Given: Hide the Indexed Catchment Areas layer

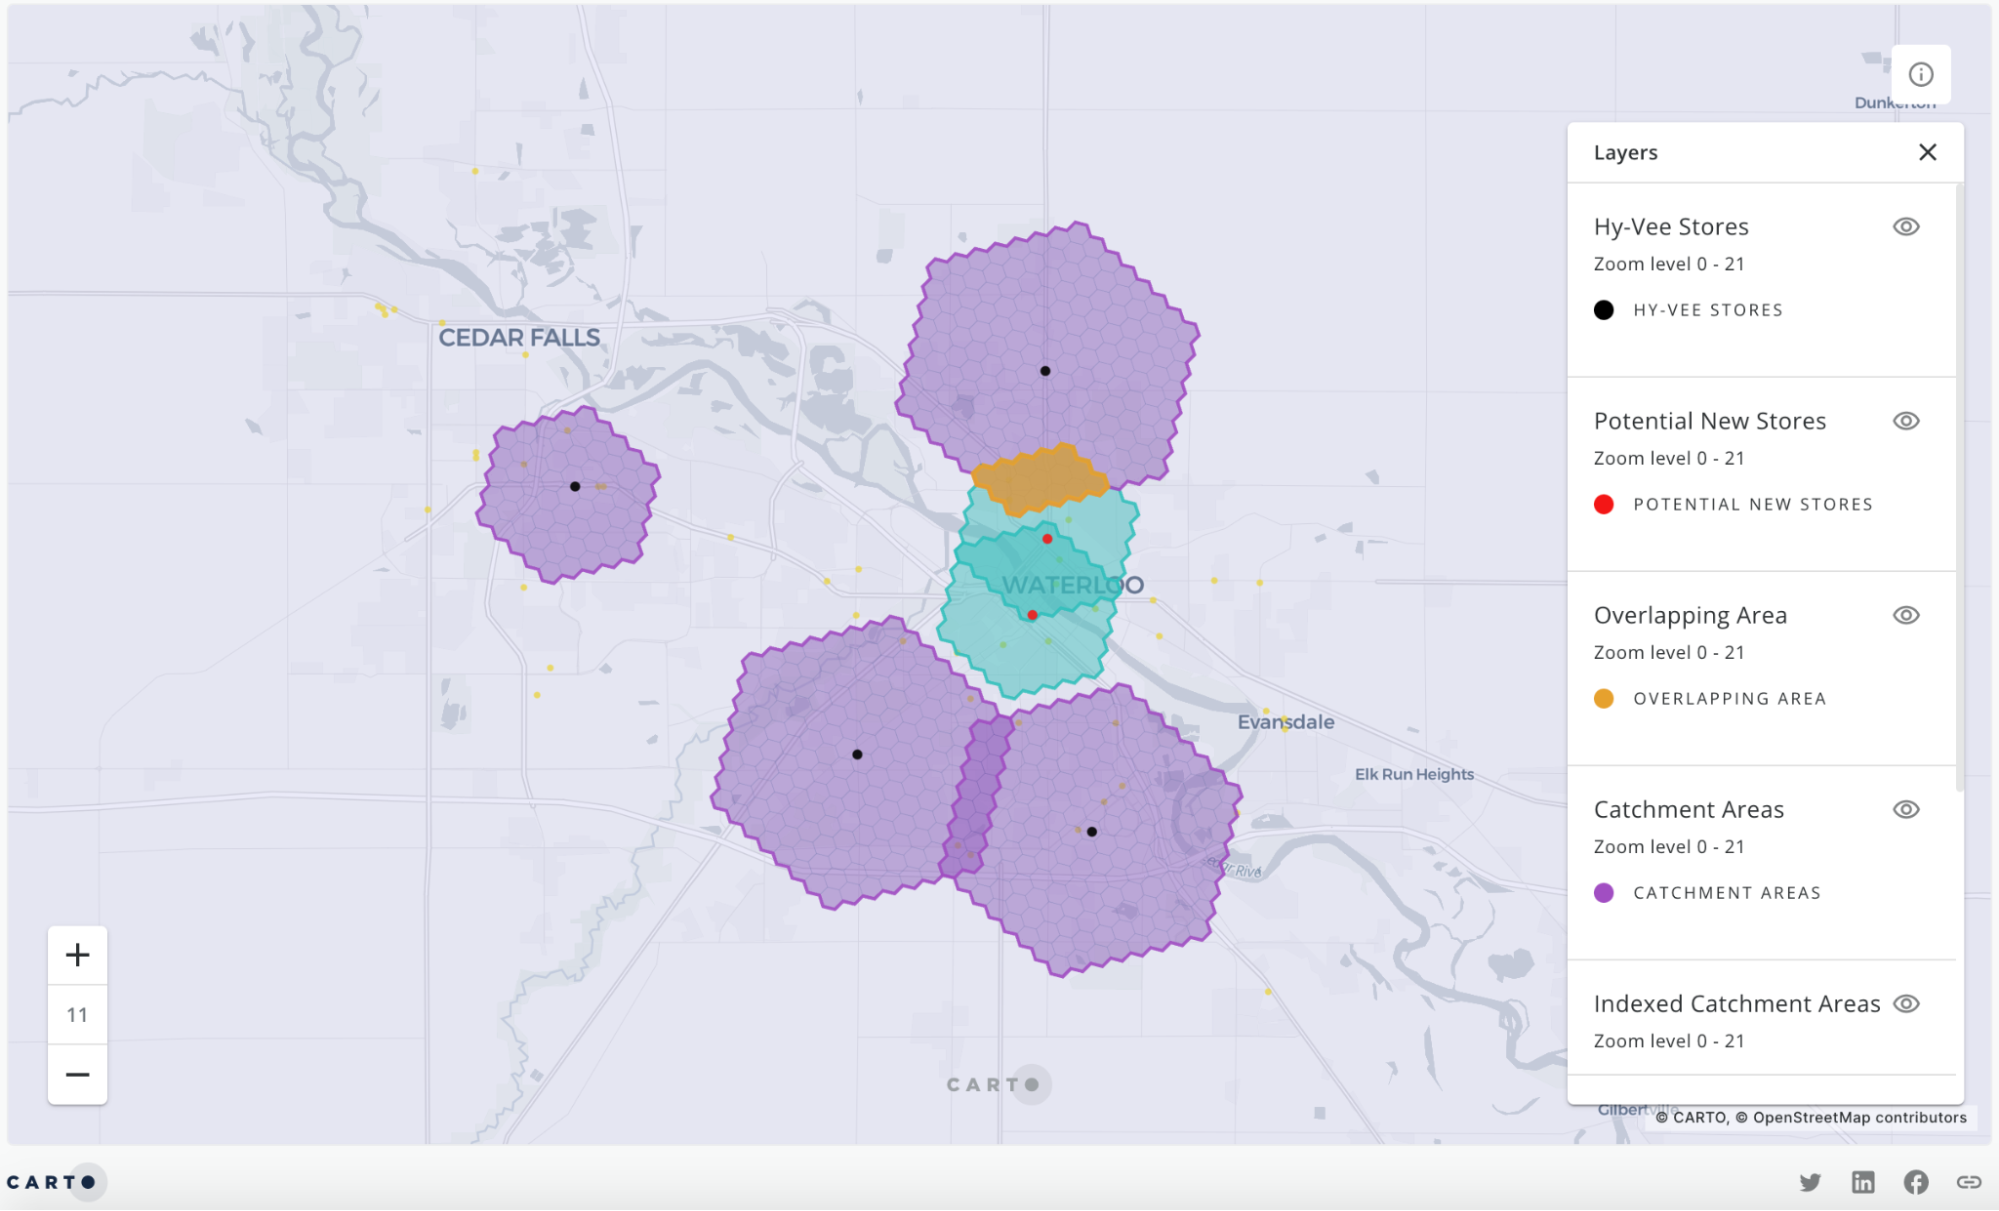Looking at the screenshot, I should click(1906, 1003).
